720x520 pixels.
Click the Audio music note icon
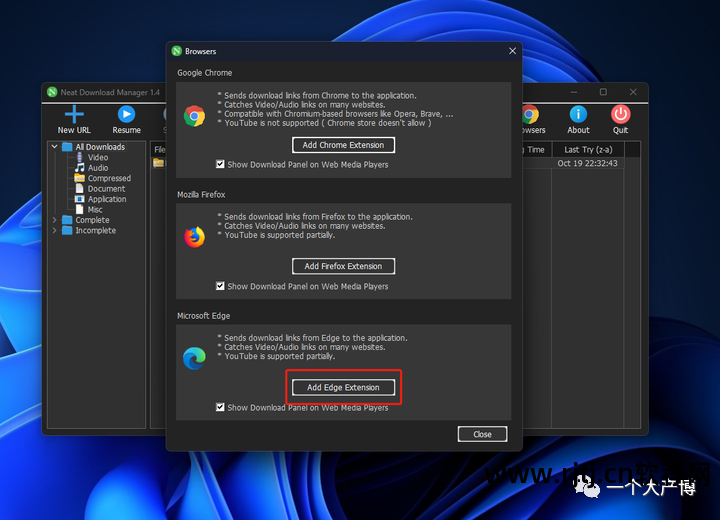(80, 168)
